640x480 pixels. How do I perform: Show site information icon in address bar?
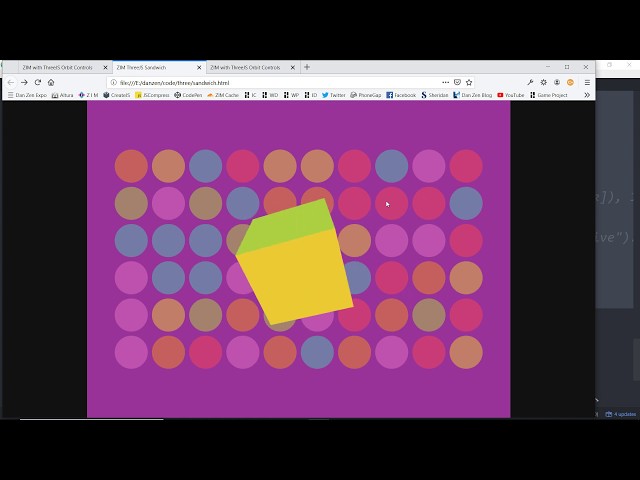point(114,82)
